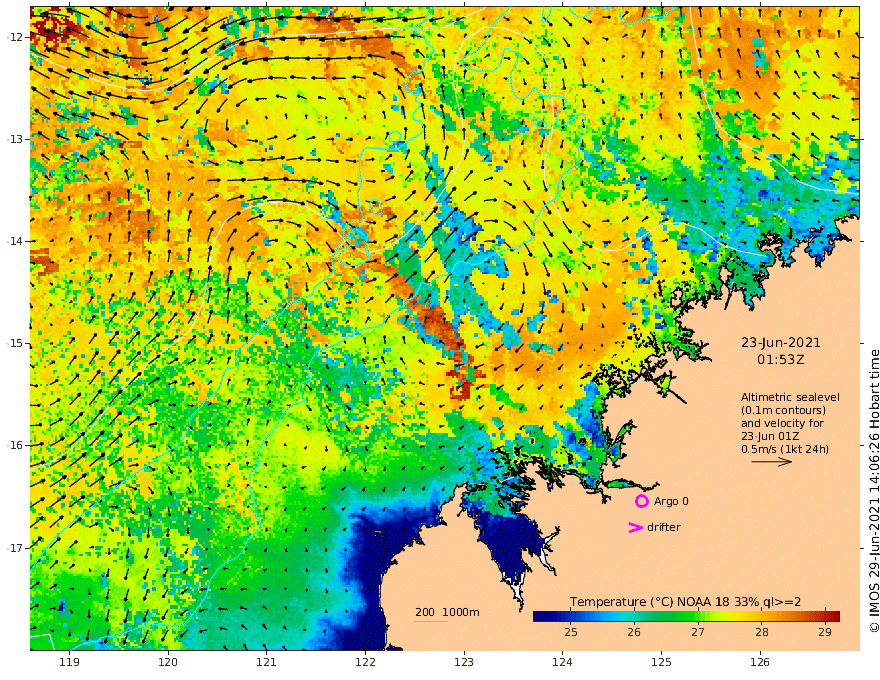
Task: Click the 'and velocity for' caption line
Action: (x=782, y=423)
